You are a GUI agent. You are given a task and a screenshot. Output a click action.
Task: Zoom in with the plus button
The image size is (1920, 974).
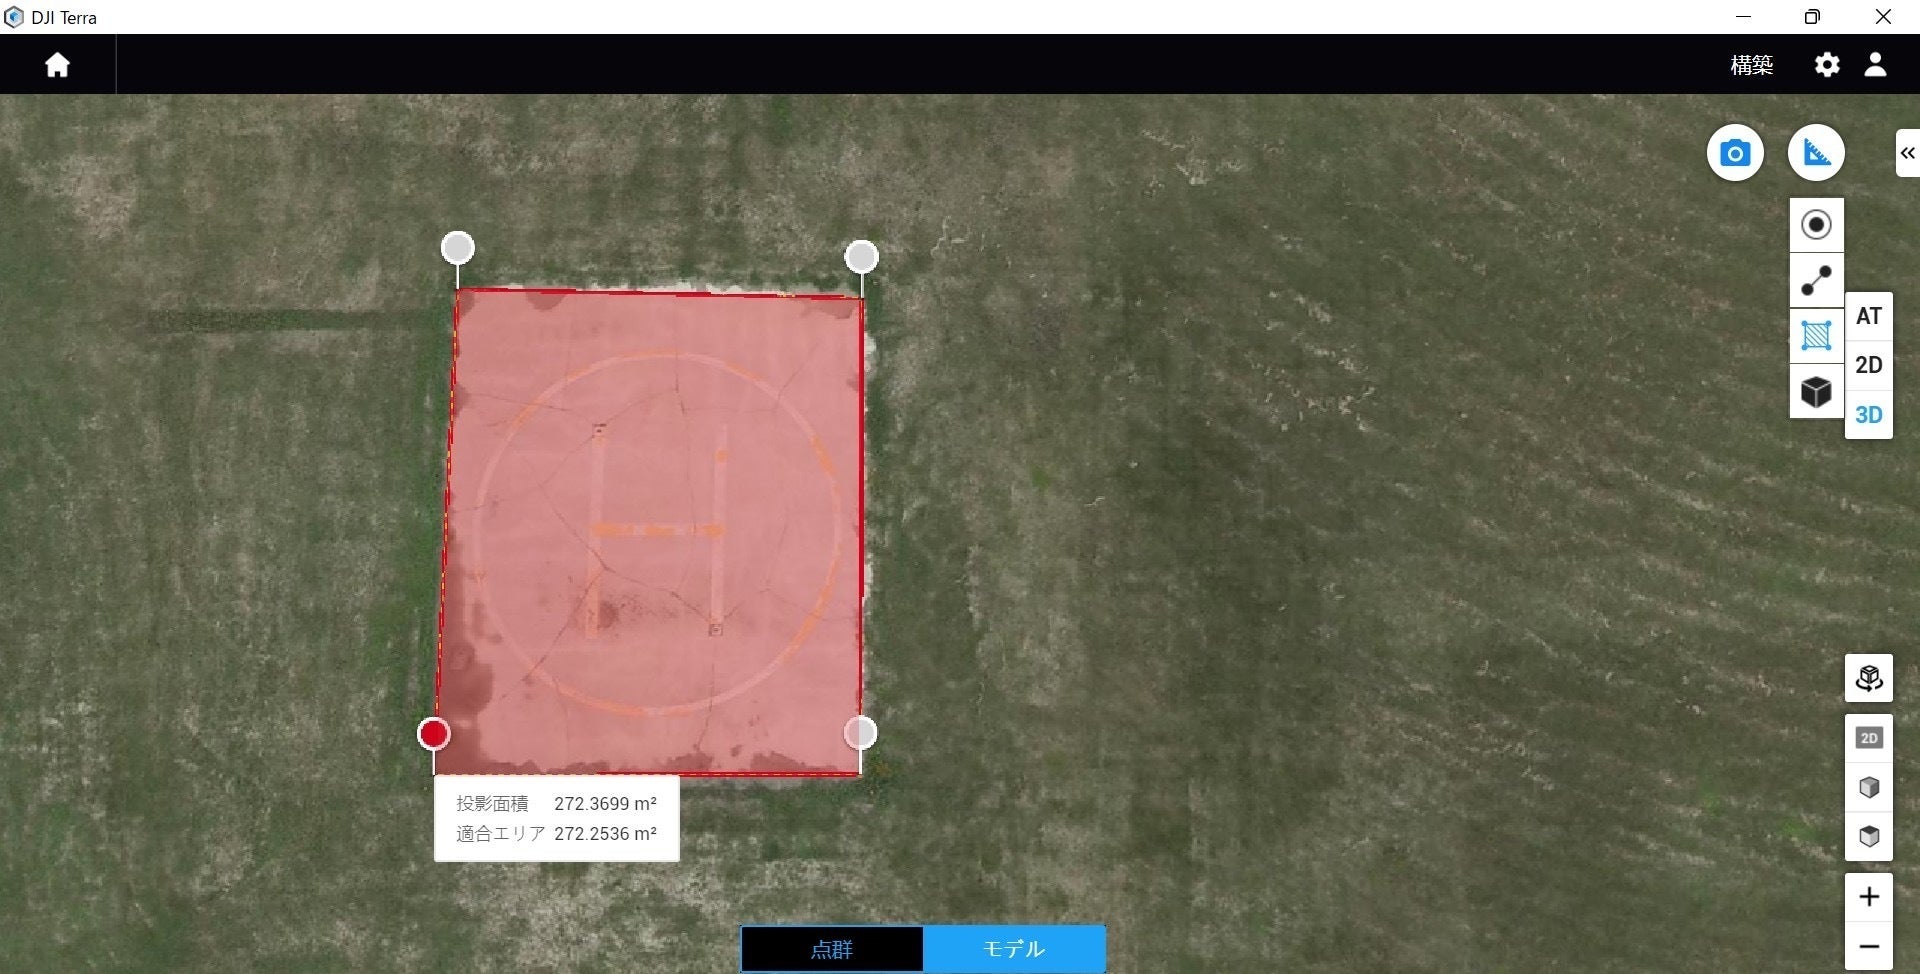click(x=1868, y=897)
